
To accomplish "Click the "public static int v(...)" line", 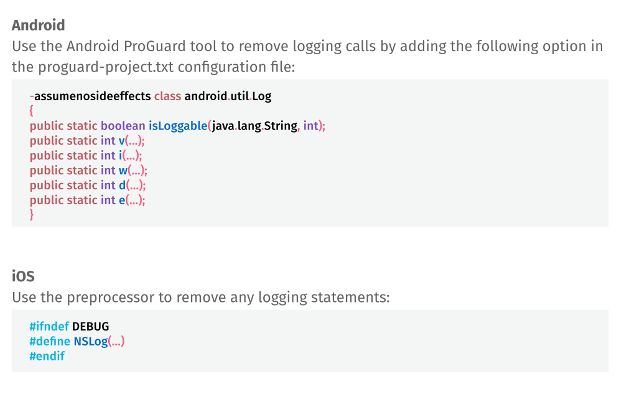I will click(x=87, y=140).
